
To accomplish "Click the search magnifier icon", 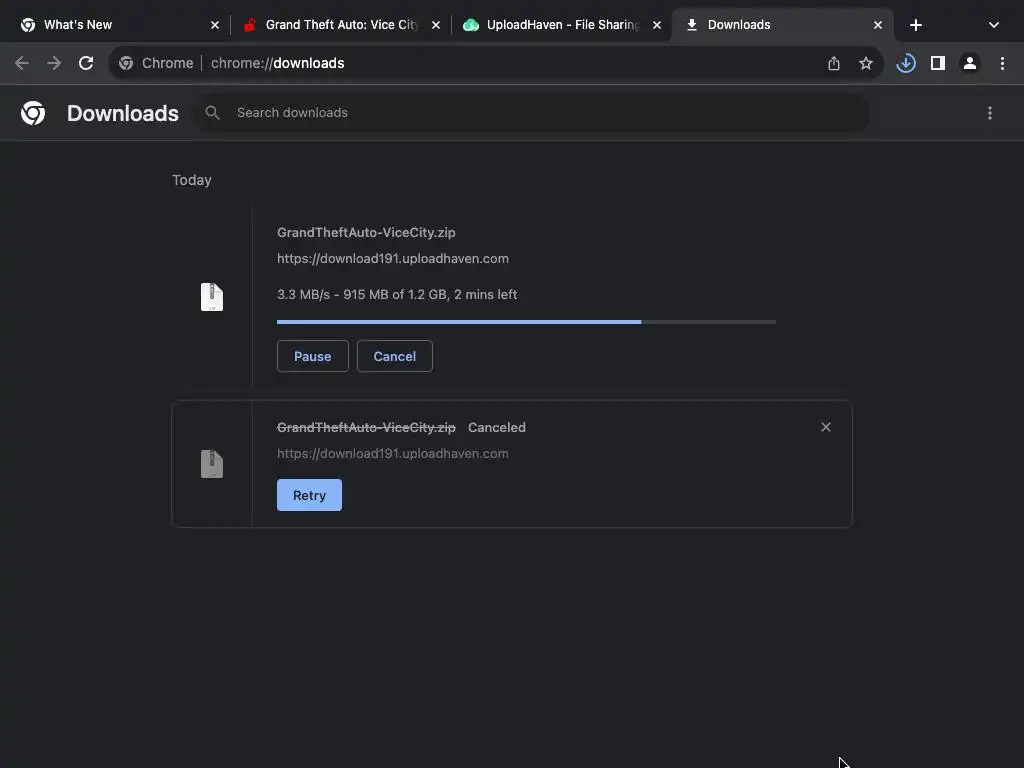I will pyautogui.click(x=212, y=113).
